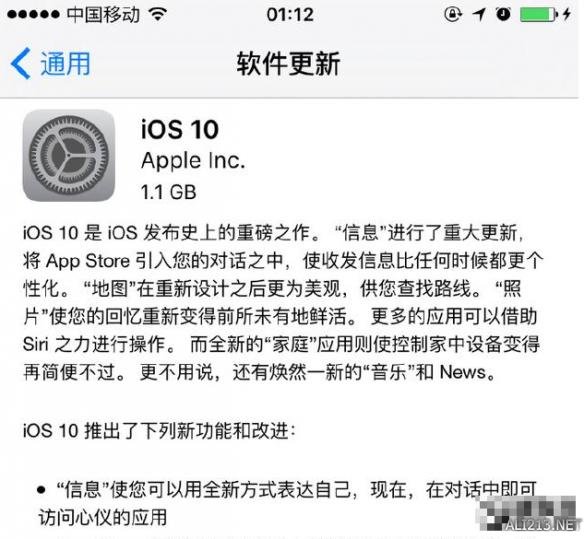
Task: Tap the Wi-Fi signal icon
Action: pos(158,14)
